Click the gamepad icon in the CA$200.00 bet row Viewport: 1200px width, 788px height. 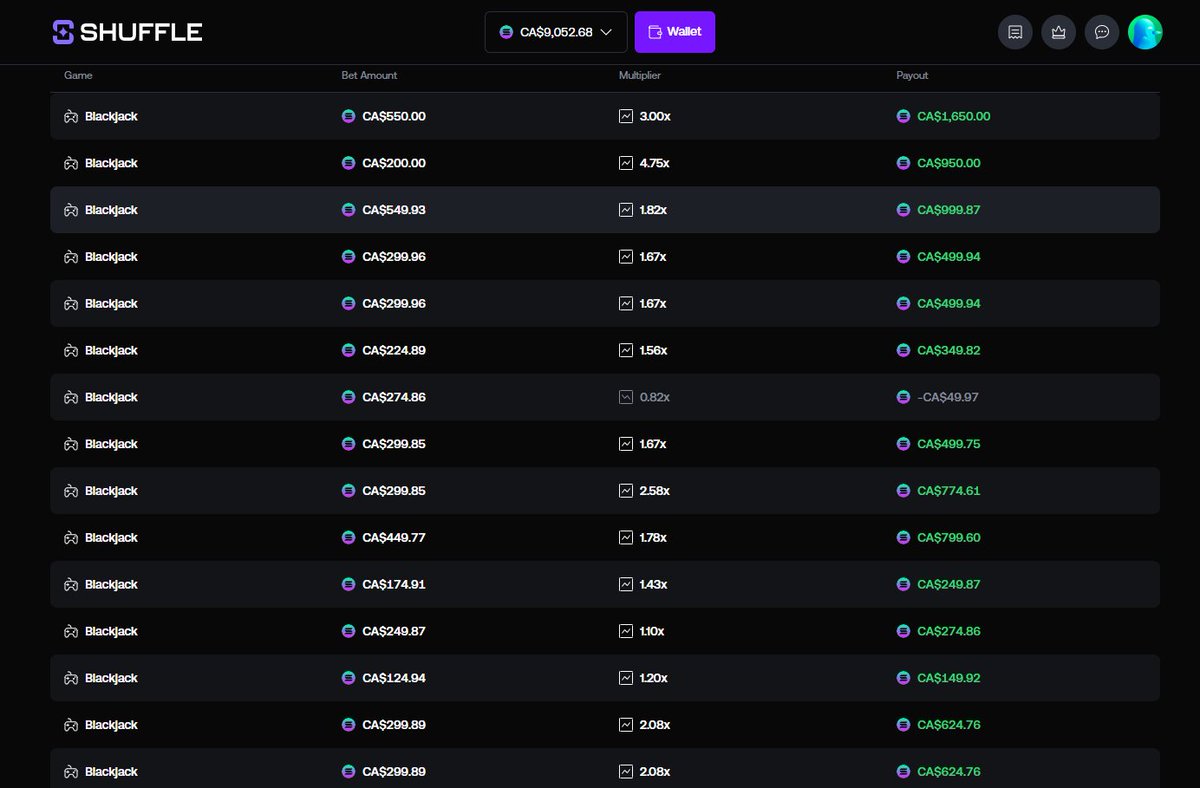71,163
